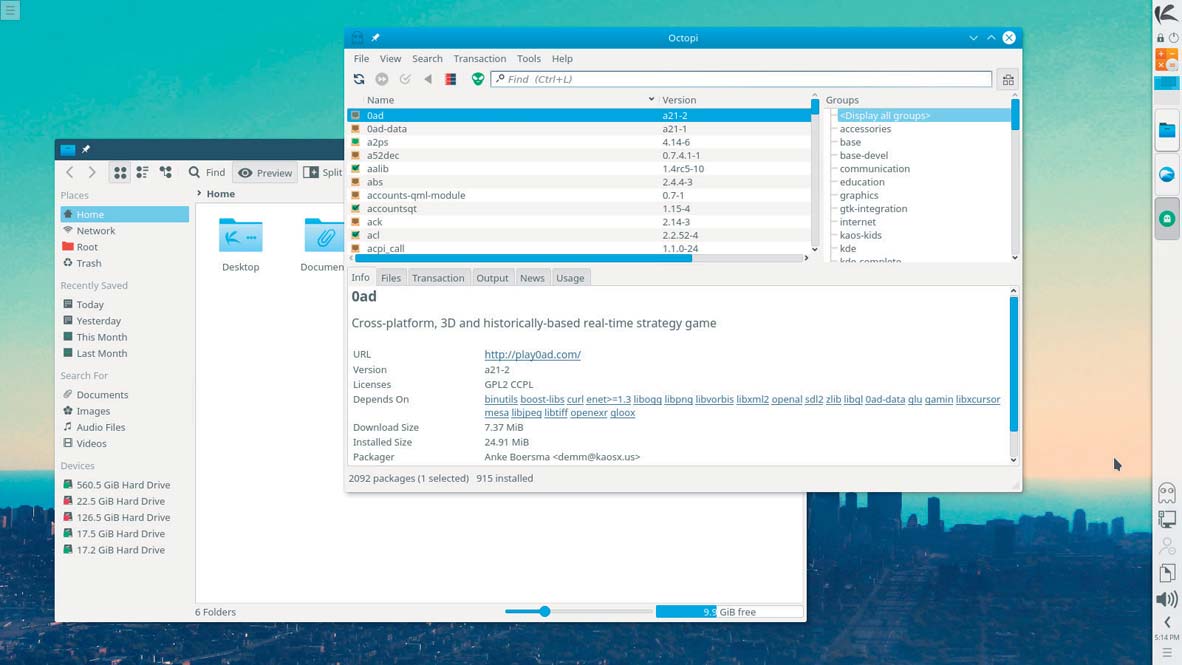Click the green alien AUR icon
Viewport: 1182px width, 665px height.
478,79
